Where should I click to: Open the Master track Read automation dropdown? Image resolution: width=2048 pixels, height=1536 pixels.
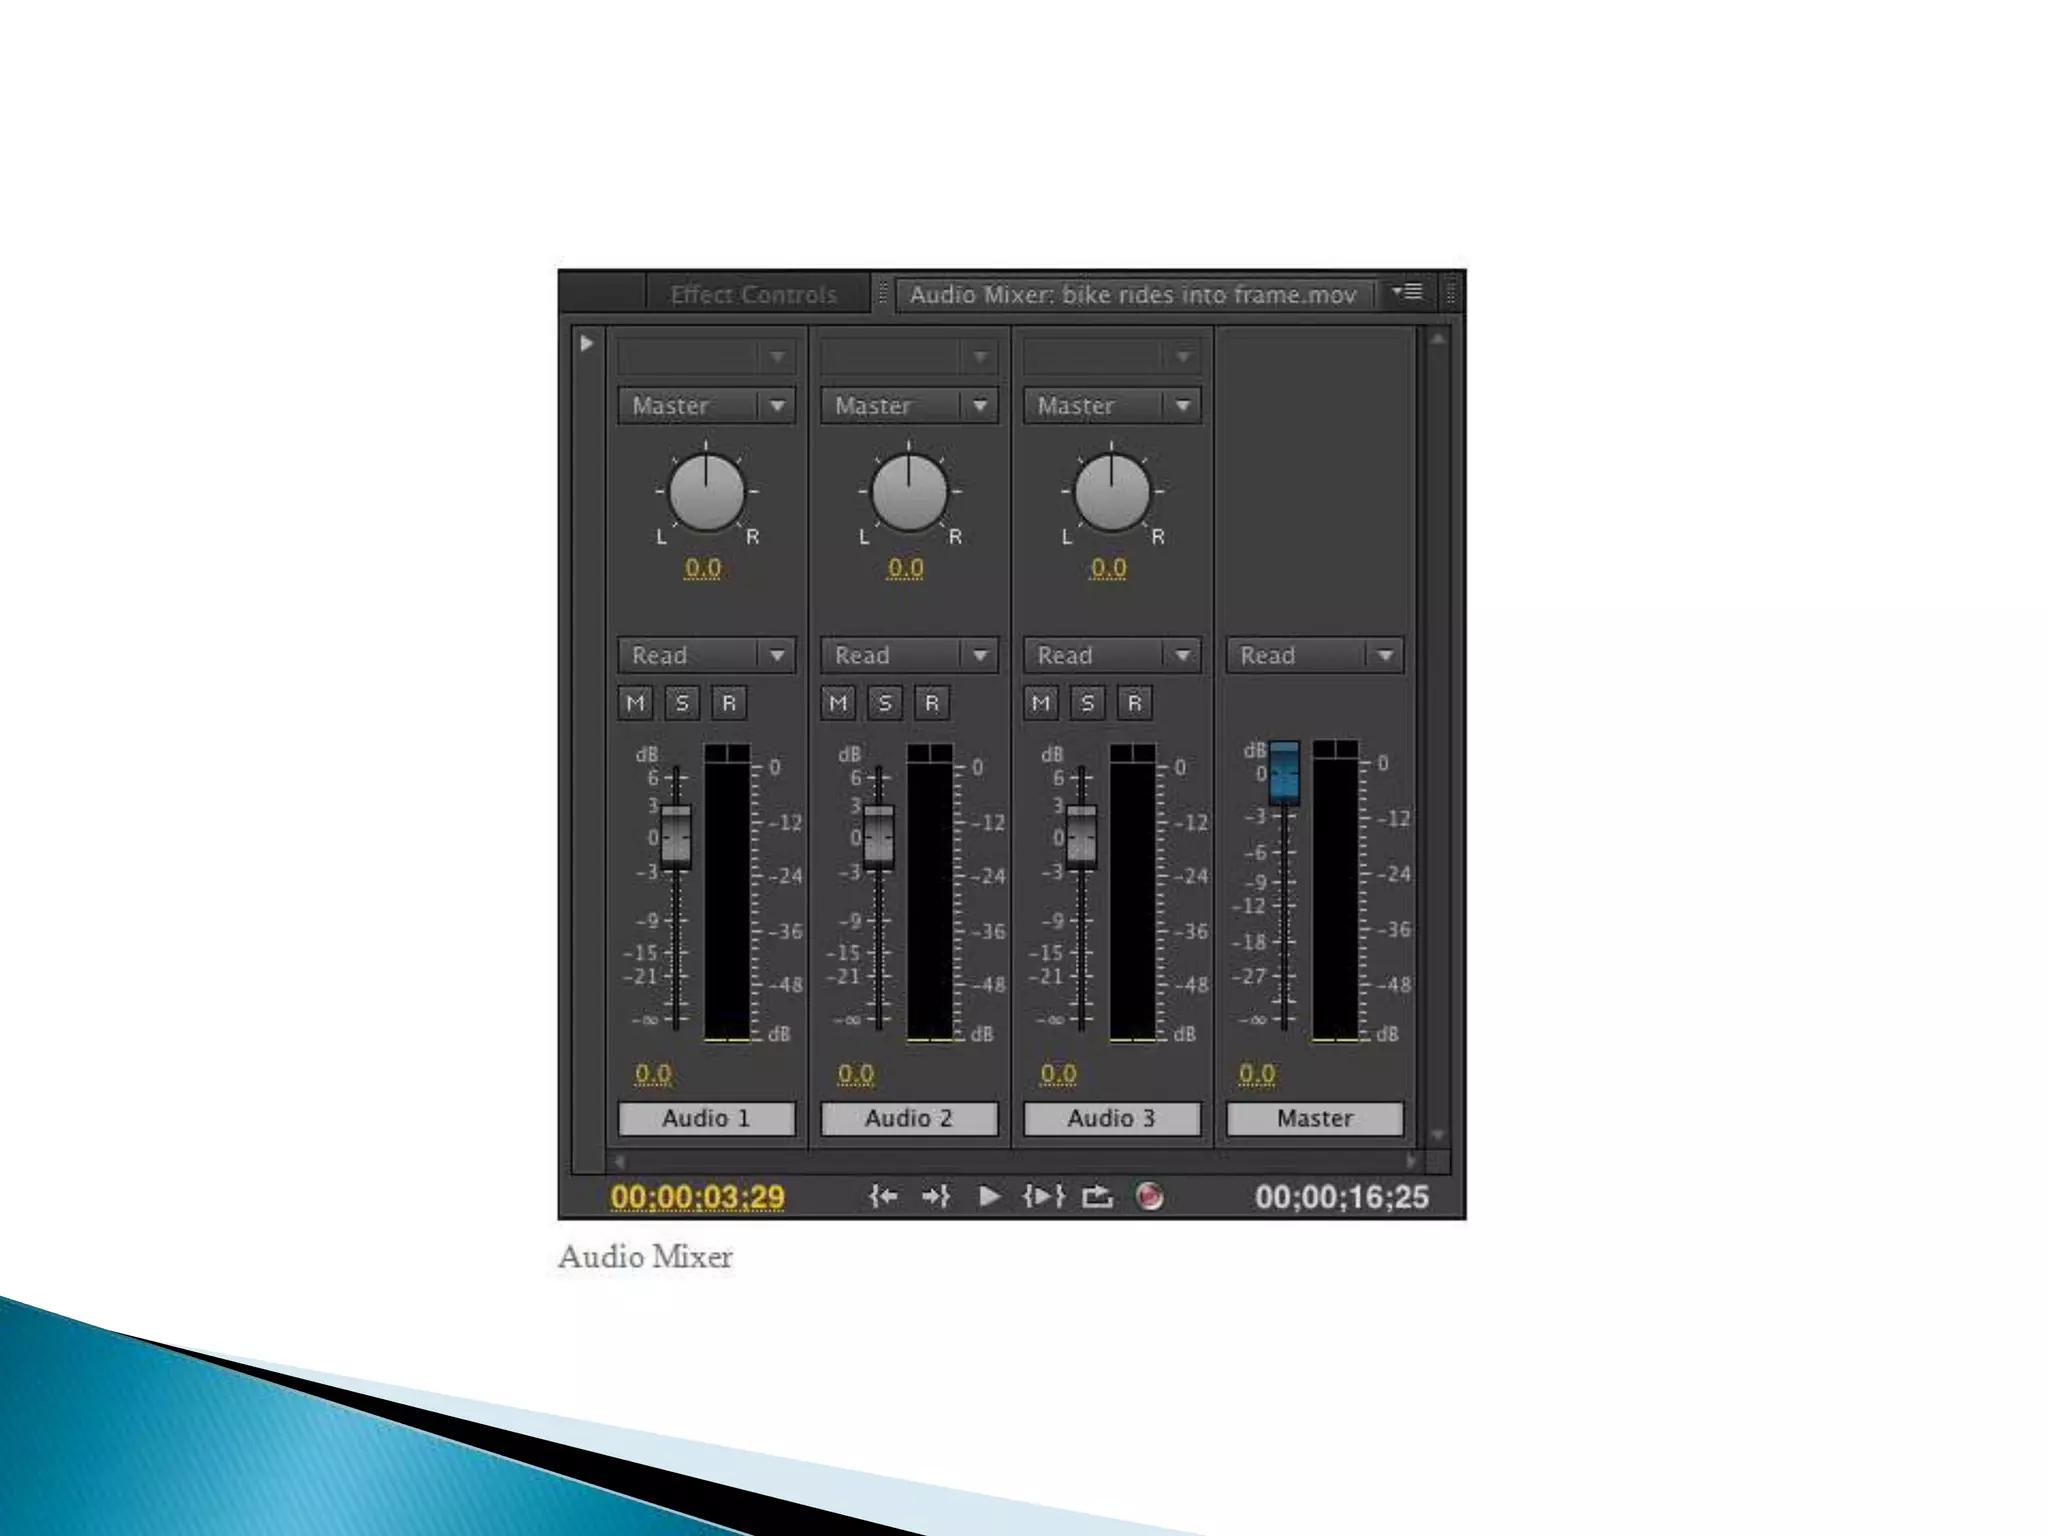tap(1314, 655)
